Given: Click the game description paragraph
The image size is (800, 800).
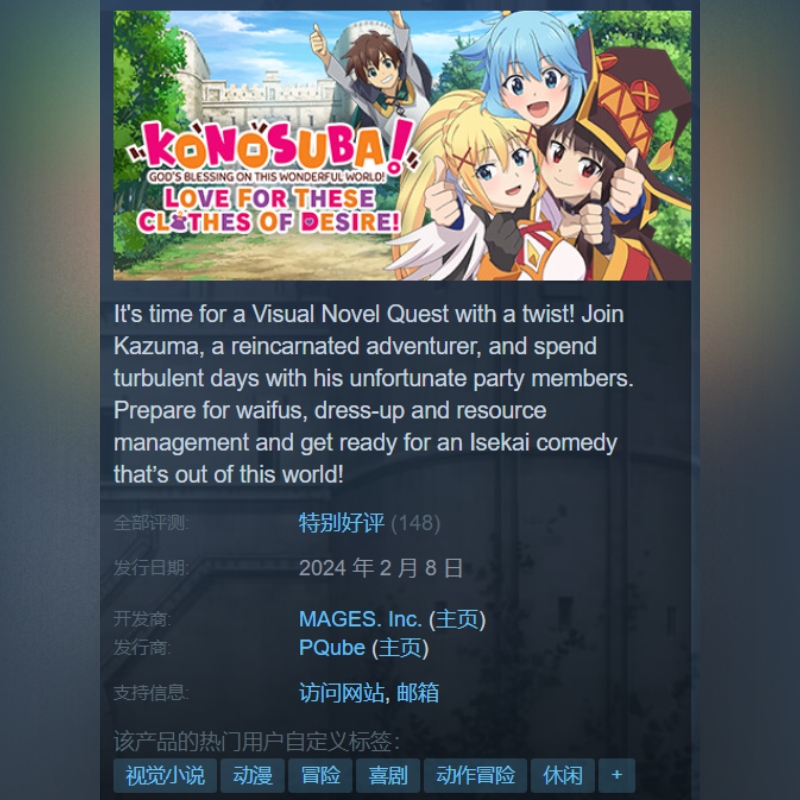Looking at the screenshot, I should (373, 394).
